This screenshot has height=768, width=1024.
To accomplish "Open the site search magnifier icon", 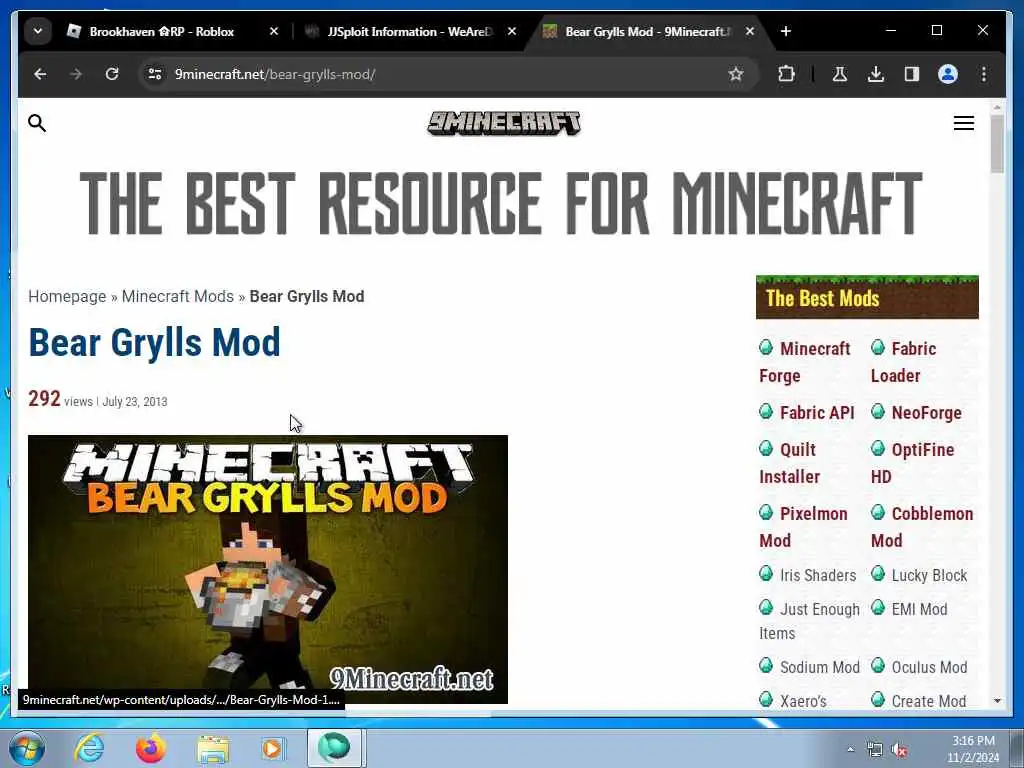I will point(37,123).
